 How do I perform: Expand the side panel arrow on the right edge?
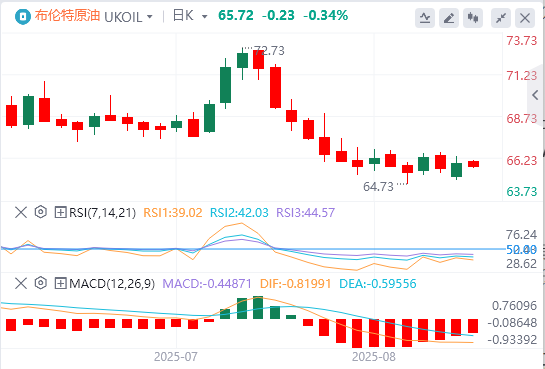point(537,95)
